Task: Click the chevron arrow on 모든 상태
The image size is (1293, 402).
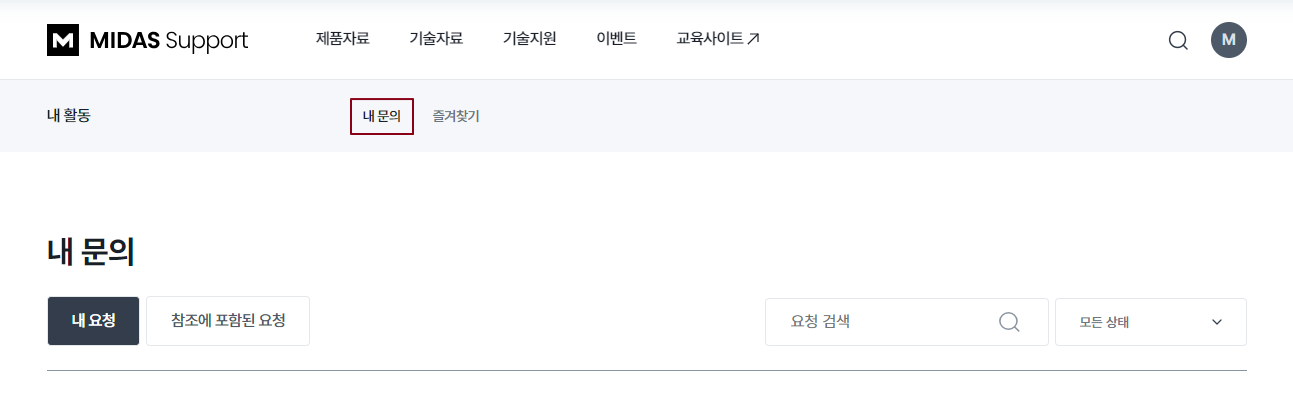Action: pos(1217,322)
